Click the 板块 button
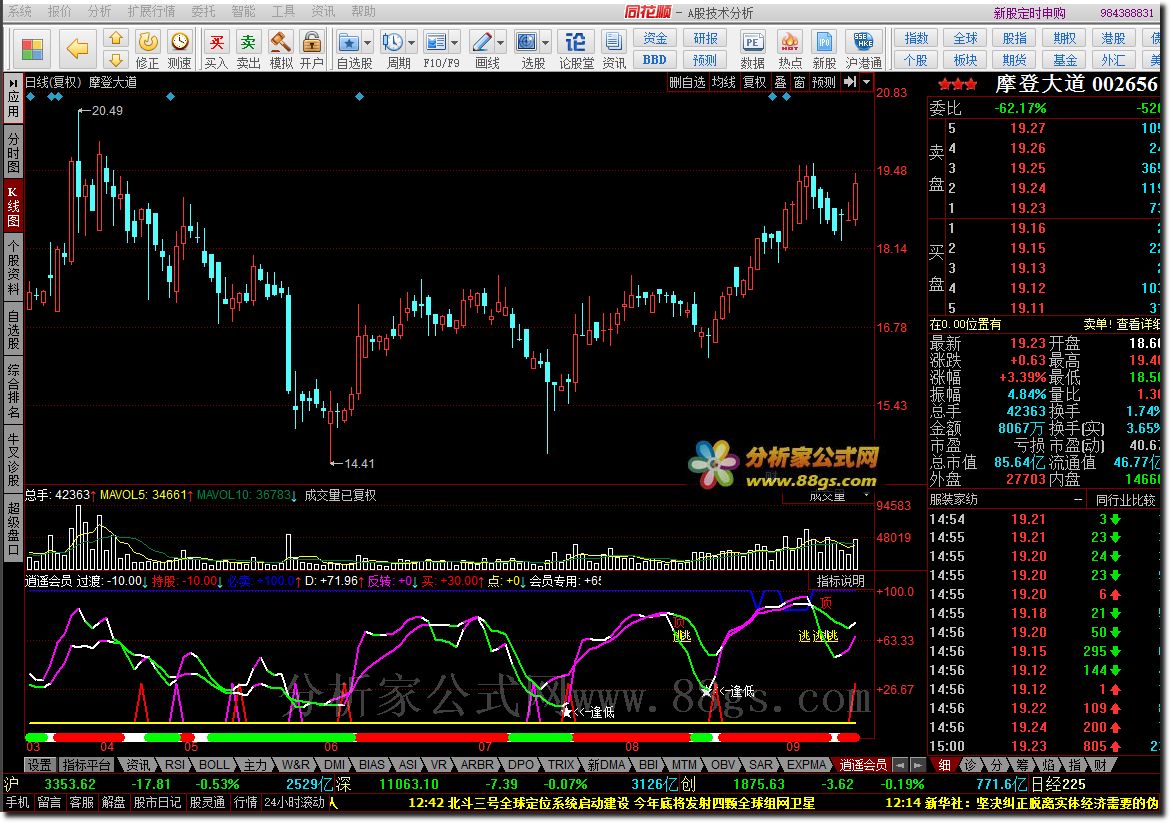Viewport: 1172px width, 823px height. [965, 60]
